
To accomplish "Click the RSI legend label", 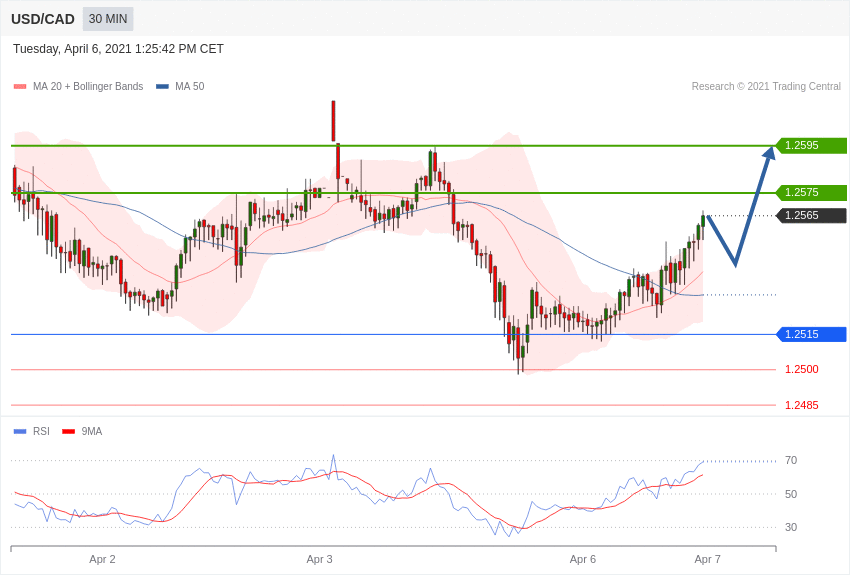I will (x=41, y=431).
